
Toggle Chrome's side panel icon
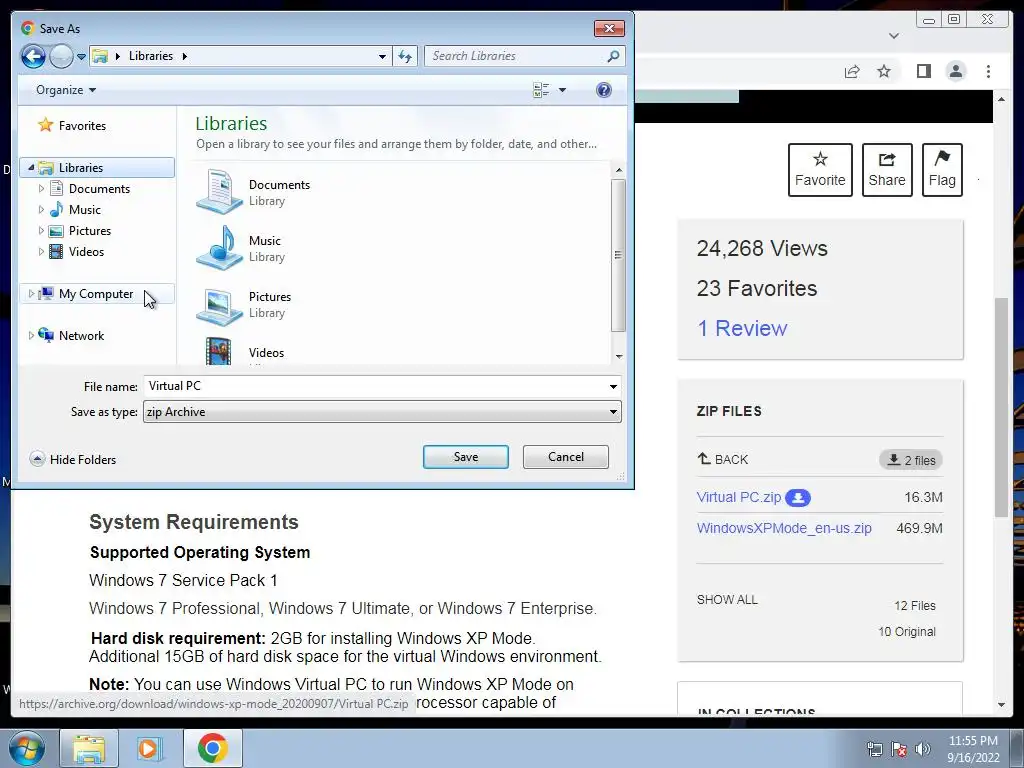tap(923, 71)
